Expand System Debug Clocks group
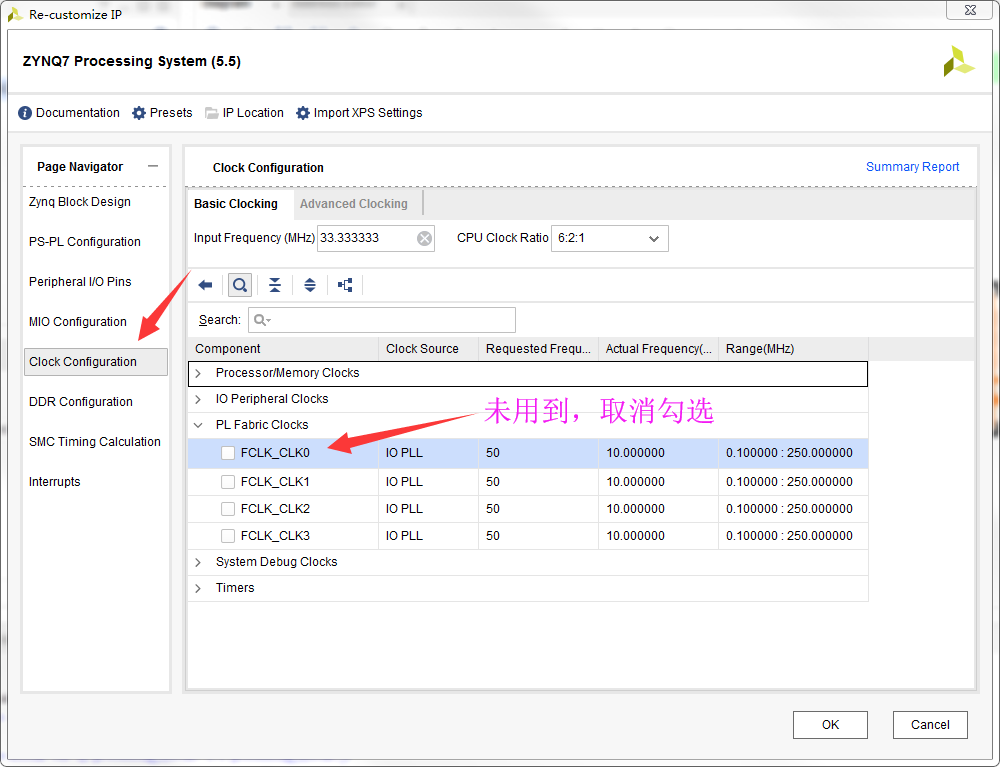The height and width of the screenshot is (767, 1000). pyautogui.click(x=198, y=562)
